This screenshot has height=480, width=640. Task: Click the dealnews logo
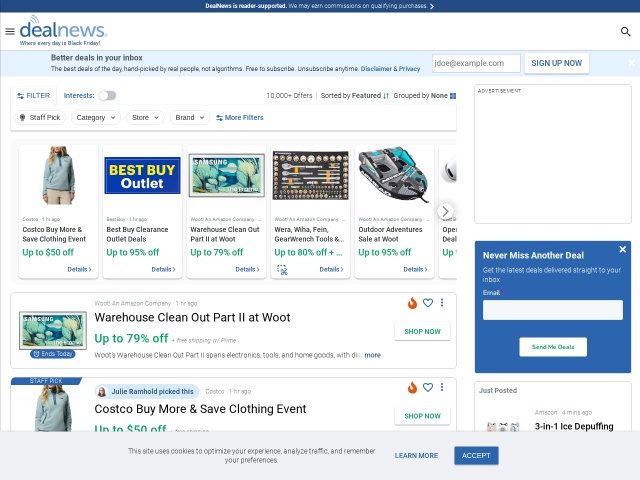point(63,30)
